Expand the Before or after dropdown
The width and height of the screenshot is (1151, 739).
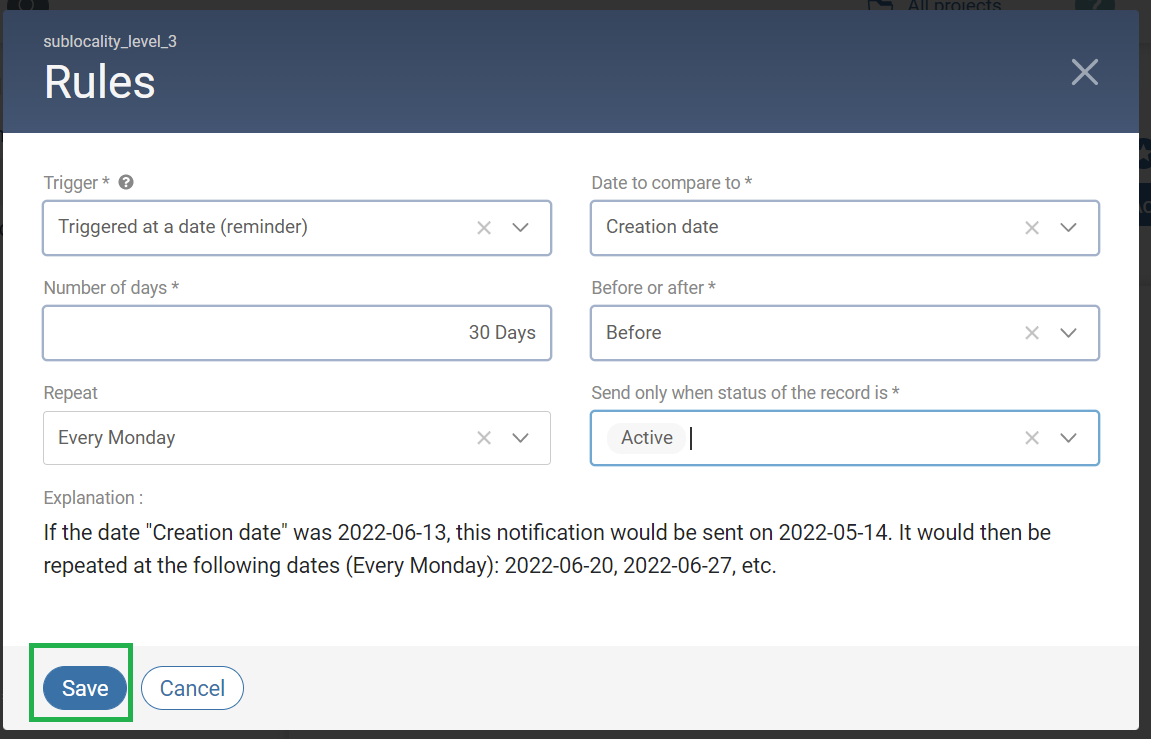click(x=1068, y=332)
